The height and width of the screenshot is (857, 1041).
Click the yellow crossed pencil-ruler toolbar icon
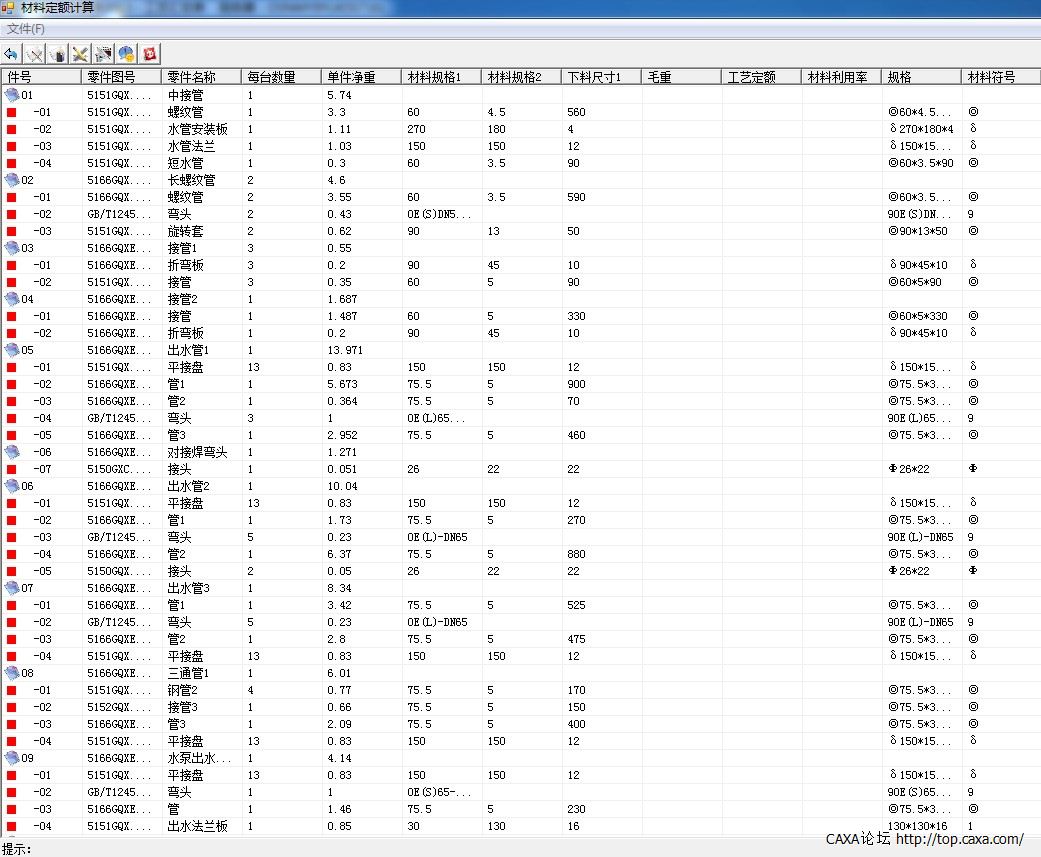tap(80, 54)
